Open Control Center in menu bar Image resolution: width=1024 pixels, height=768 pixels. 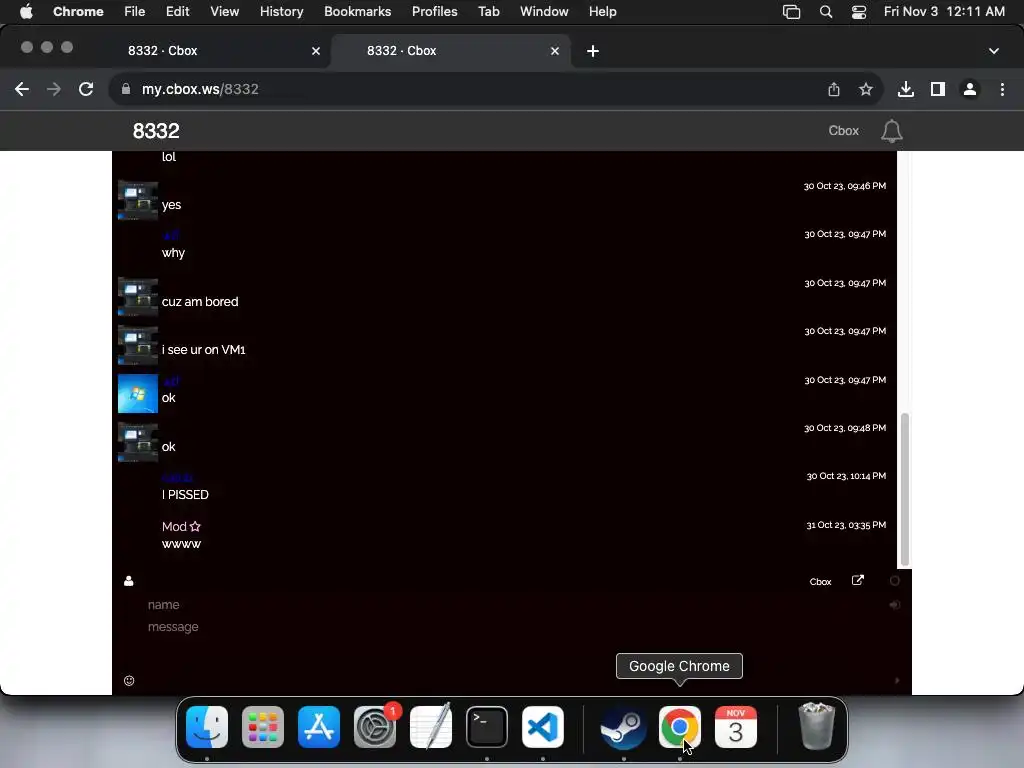click(859, 11)
